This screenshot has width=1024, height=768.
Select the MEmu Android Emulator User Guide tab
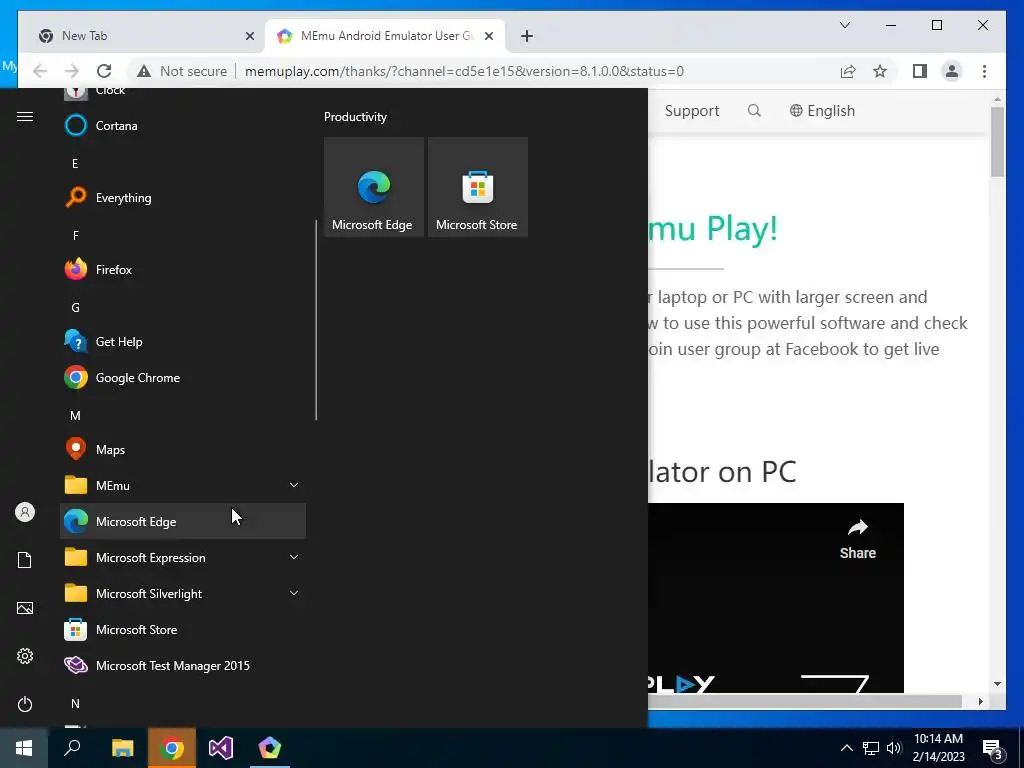(385, 36)
